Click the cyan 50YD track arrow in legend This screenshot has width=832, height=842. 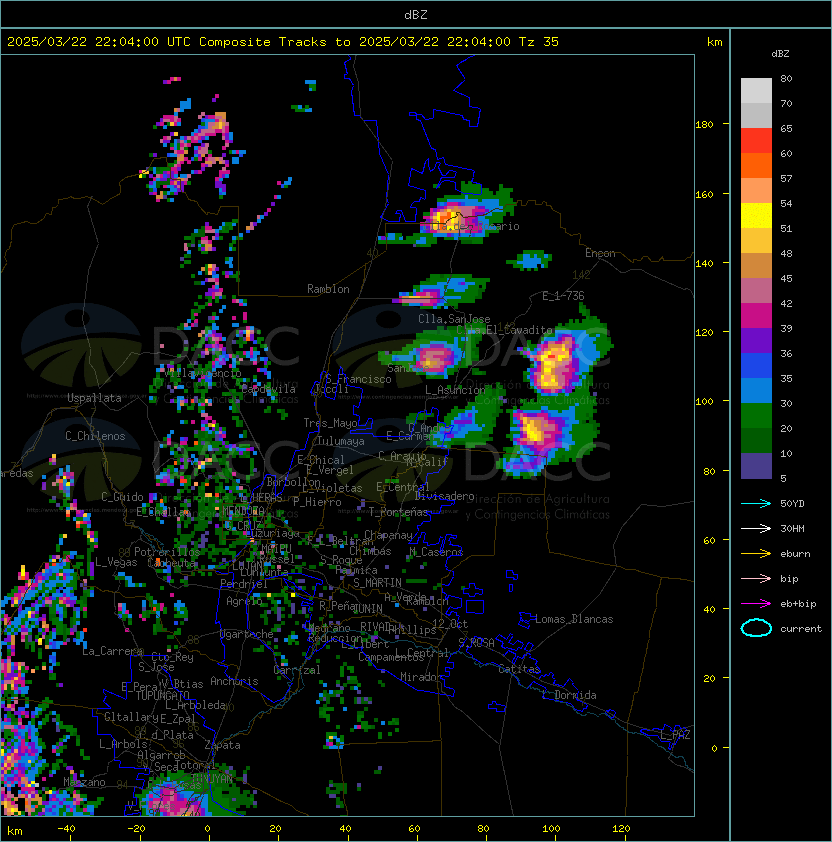756,504
